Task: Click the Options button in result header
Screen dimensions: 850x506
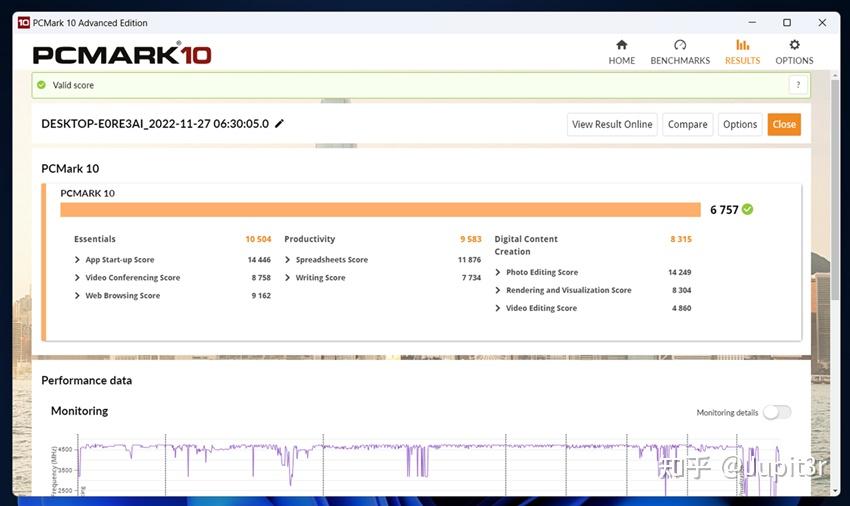Action: pos(740,124)
